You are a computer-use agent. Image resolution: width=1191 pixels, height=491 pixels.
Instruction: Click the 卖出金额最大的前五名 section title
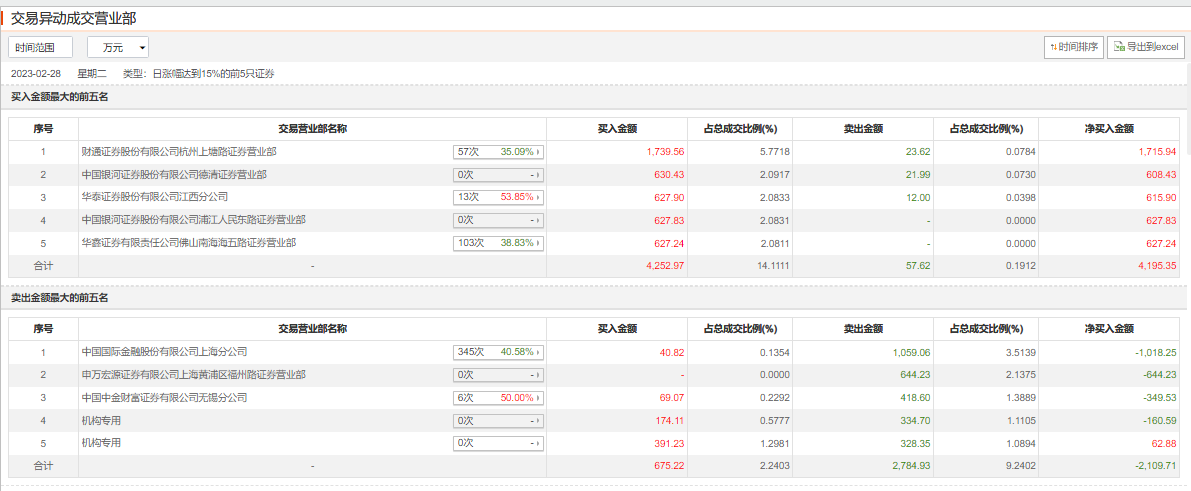tap(60, 298)
